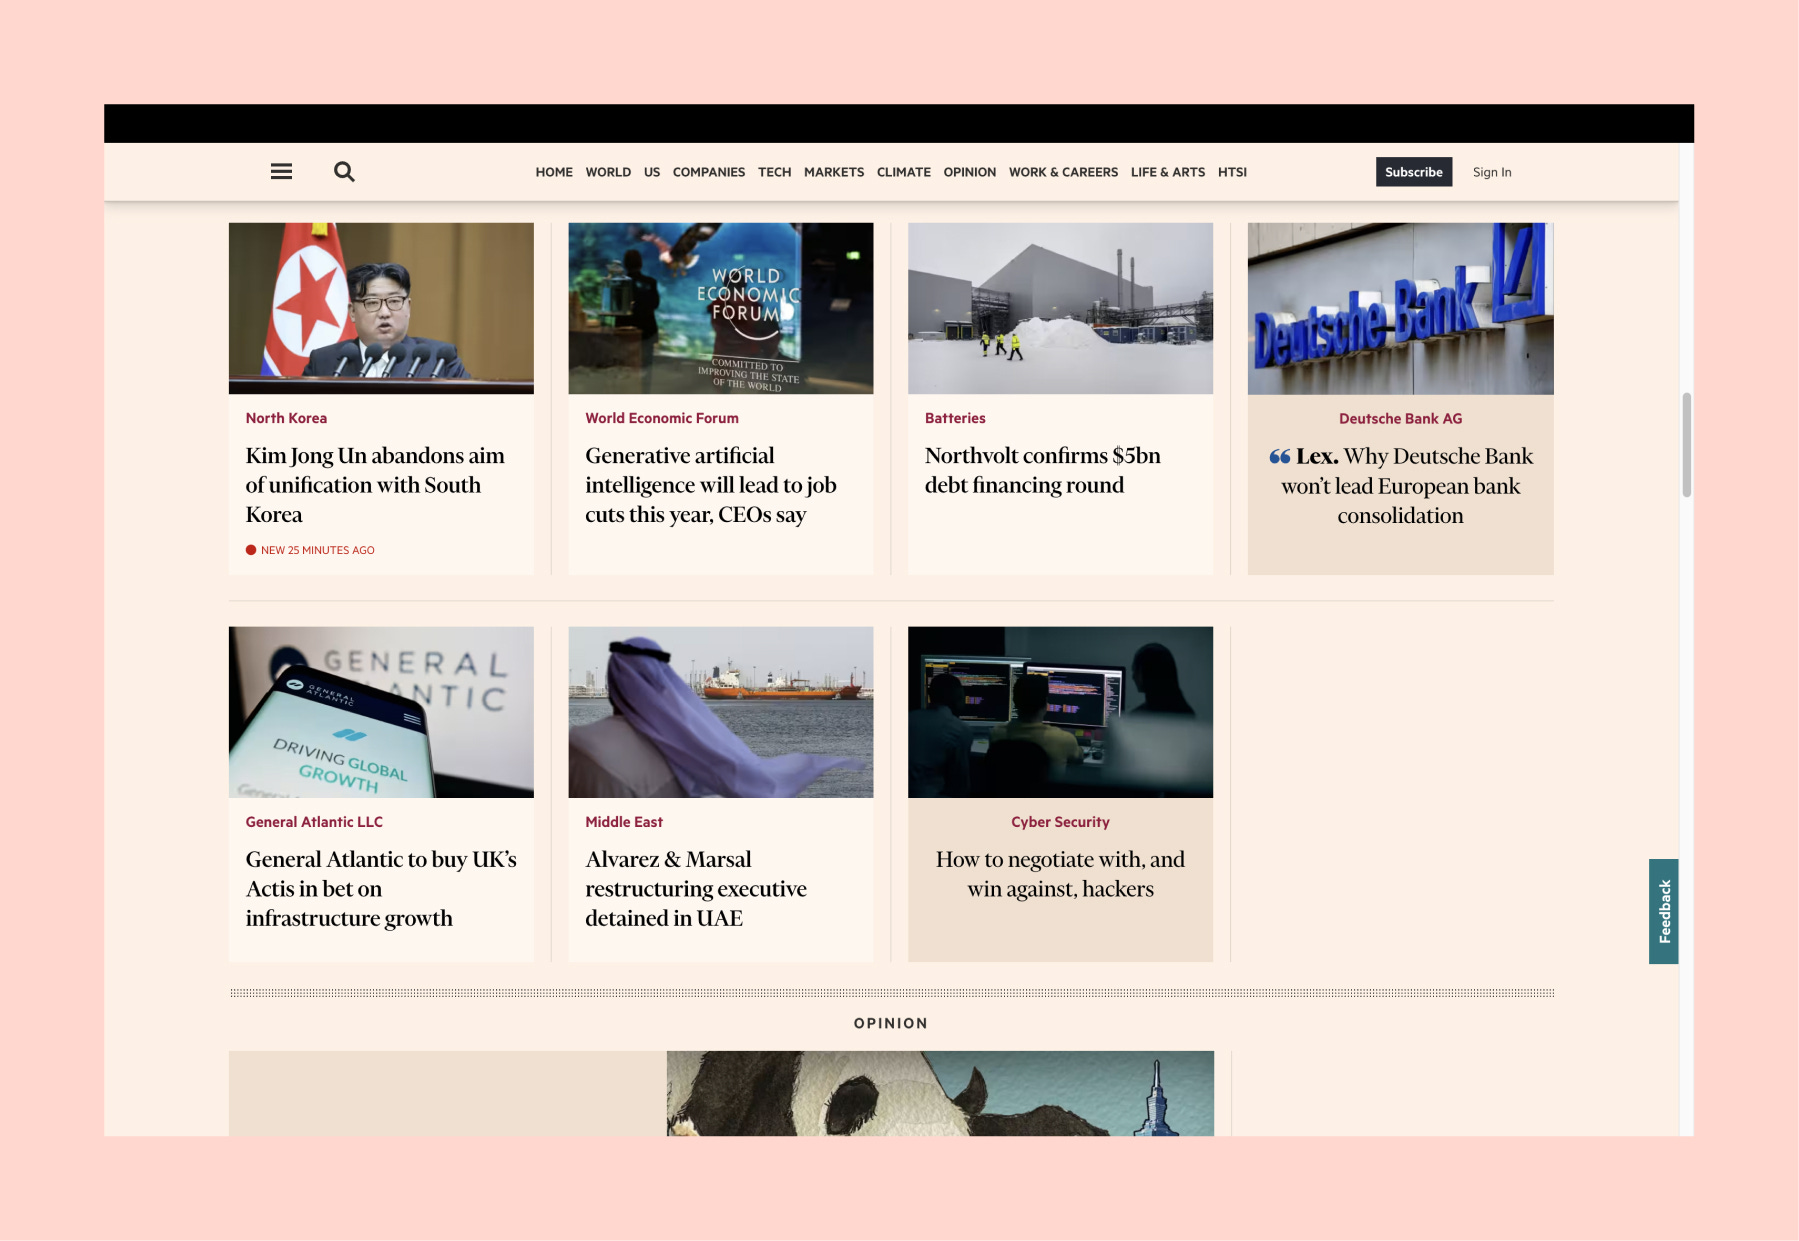Open the Kim Jong Un speech thumbnail
Viewport: 1799px width, 1241px height.
tap(381, 308)
